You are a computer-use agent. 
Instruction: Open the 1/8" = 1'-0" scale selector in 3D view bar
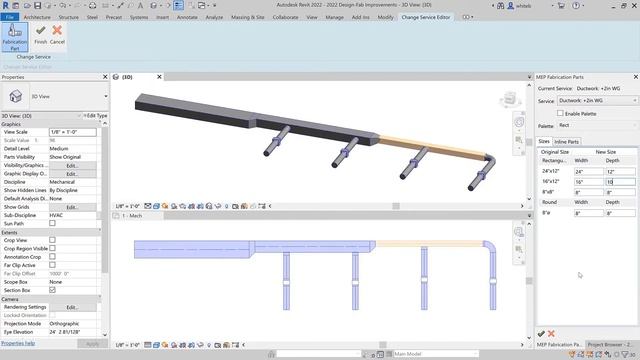tap(128, 206)
